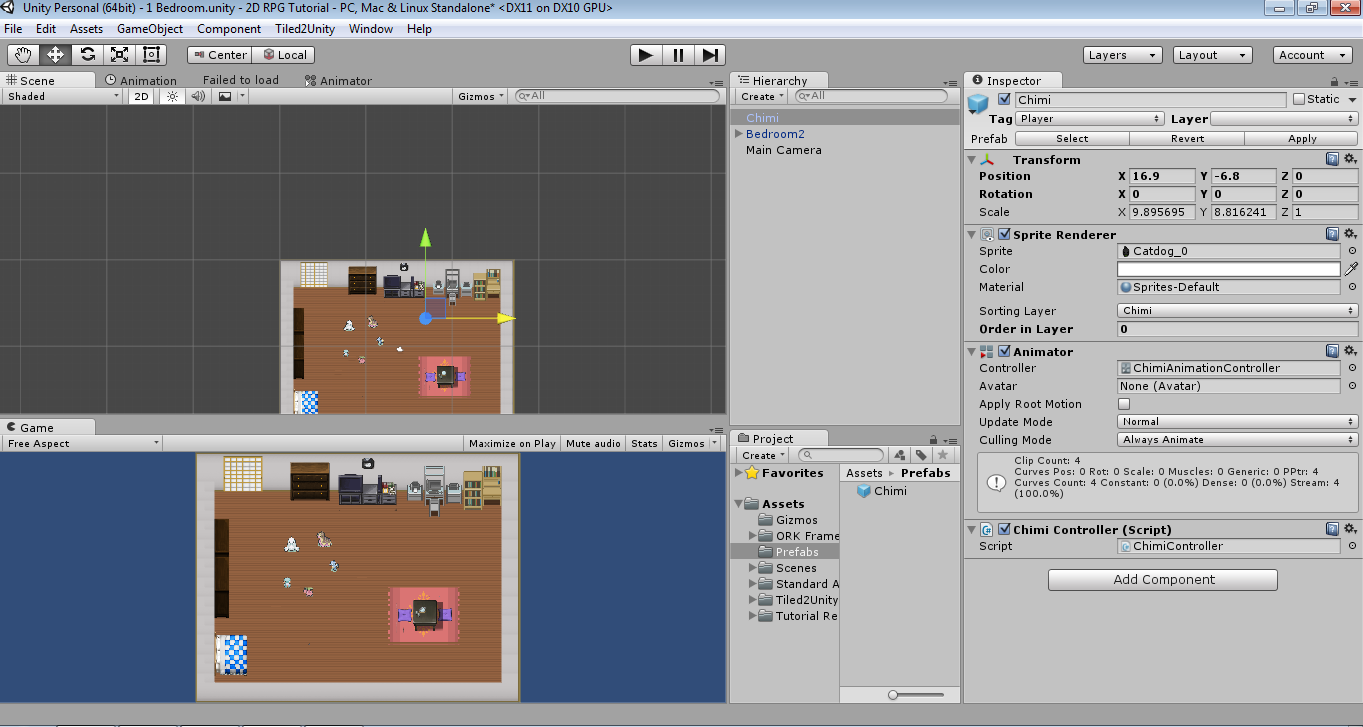This screenshot has width=1363, height=727.
Task: Collapse the Assets folder tree
Action: click(x=739, y=503)
